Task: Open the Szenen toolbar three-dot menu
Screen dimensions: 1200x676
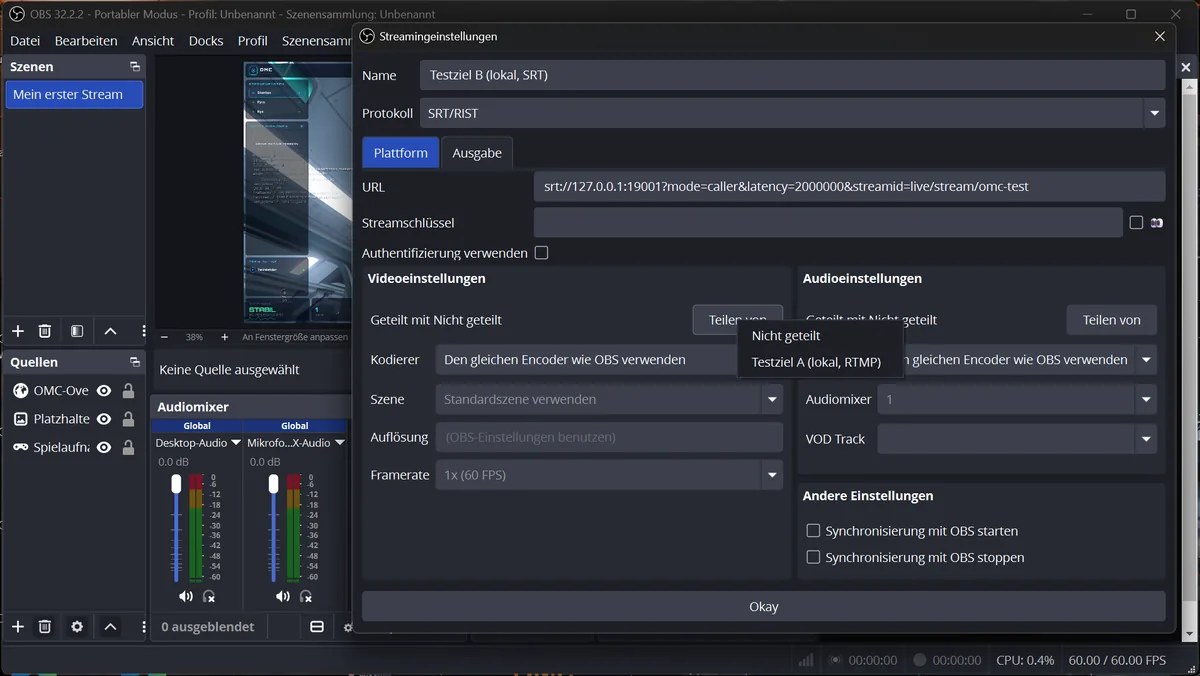Action: (143, 331)
